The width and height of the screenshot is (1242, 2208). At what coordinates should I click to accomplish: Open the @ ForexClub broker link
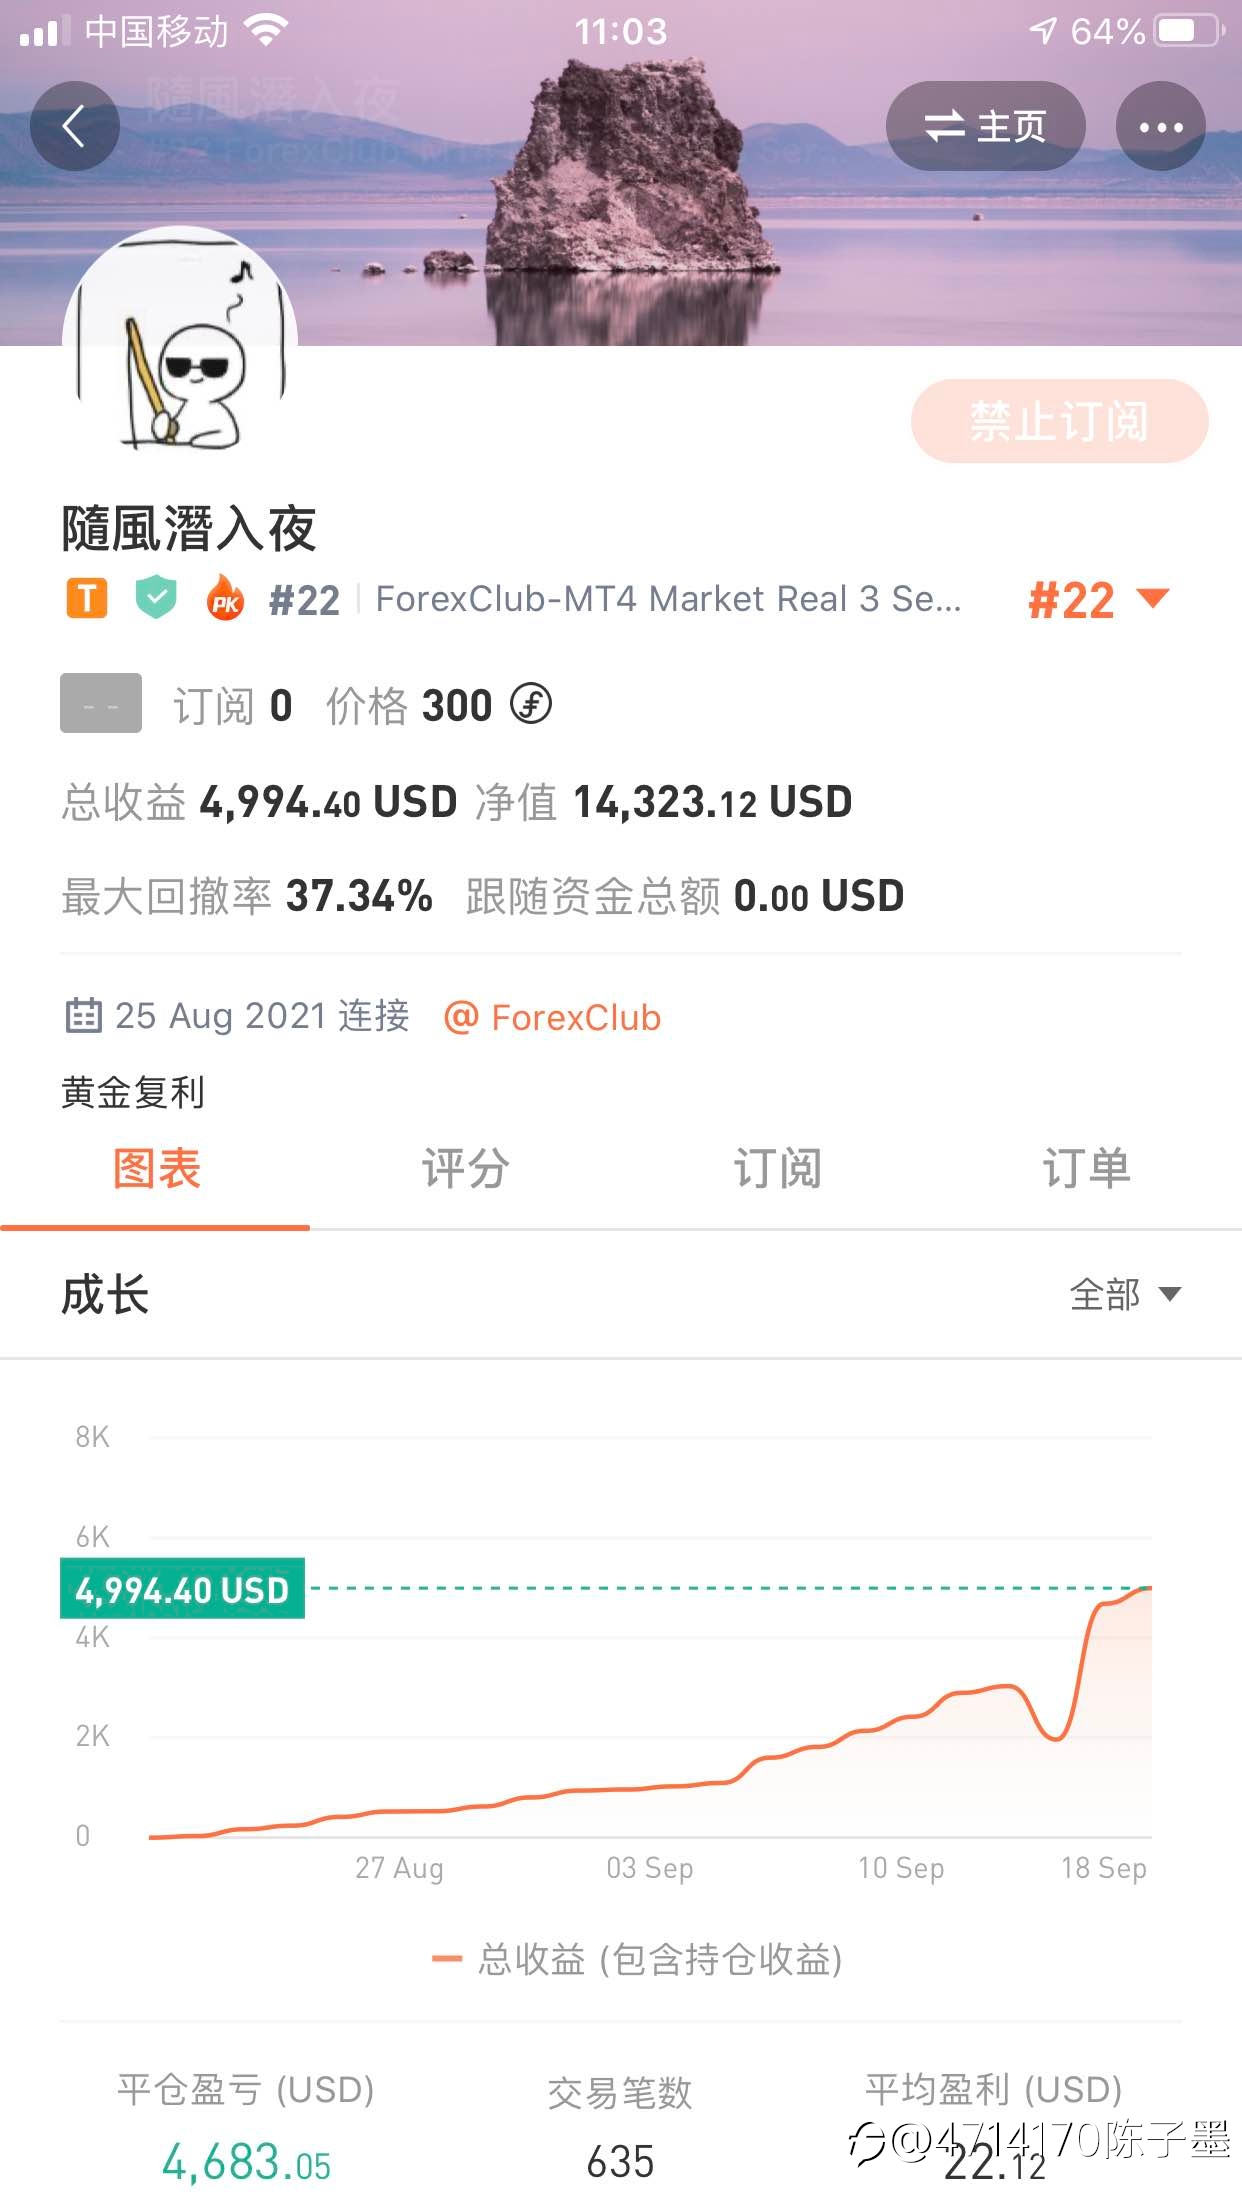tap(552, 1017)
